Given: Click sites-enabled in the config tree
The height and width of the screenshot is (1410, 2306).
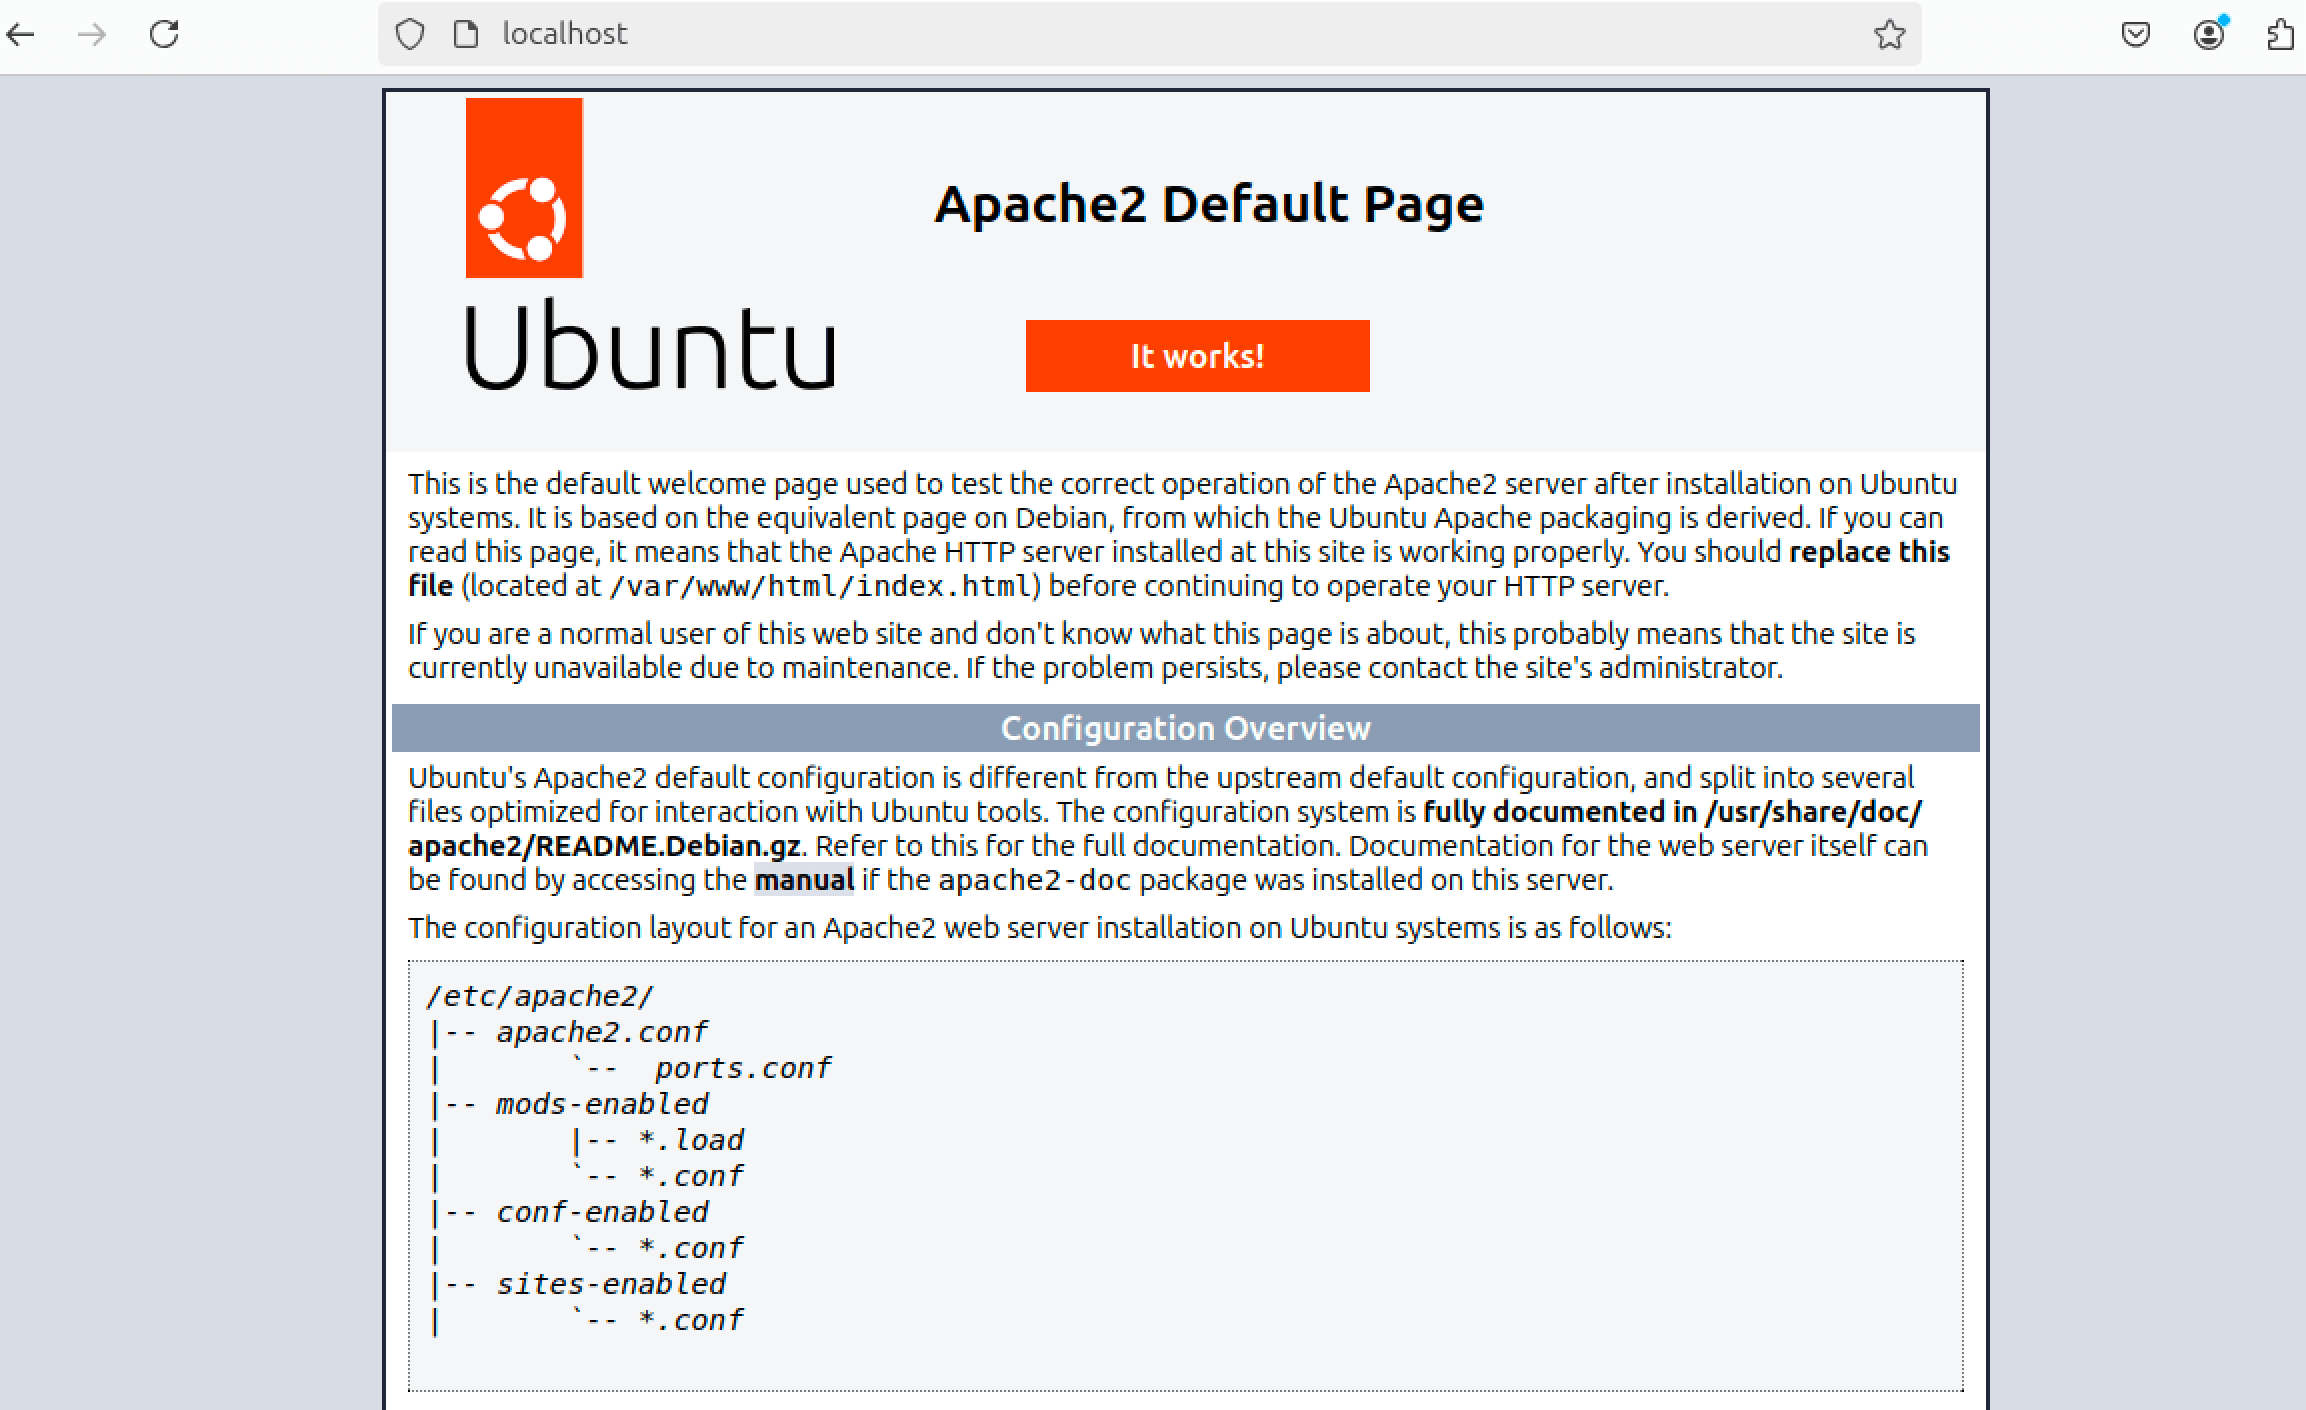Looking at the screenshot, I should click(611, 1284).
